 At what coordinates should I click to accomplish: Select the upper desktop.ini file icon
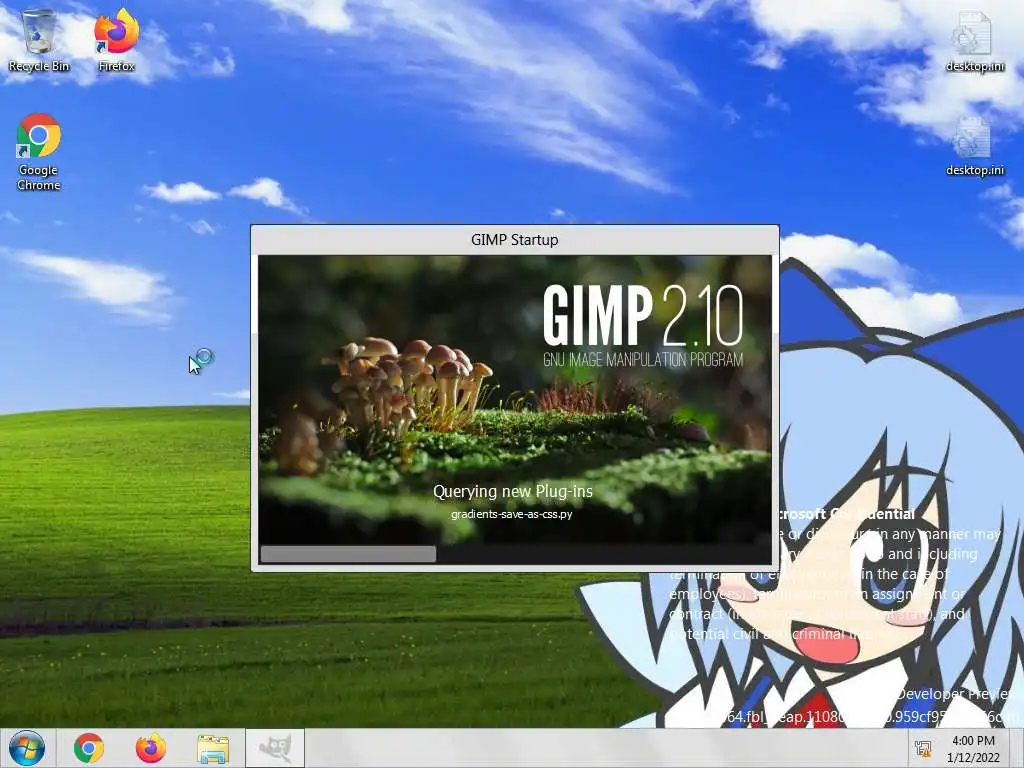[x=974, y=40]
